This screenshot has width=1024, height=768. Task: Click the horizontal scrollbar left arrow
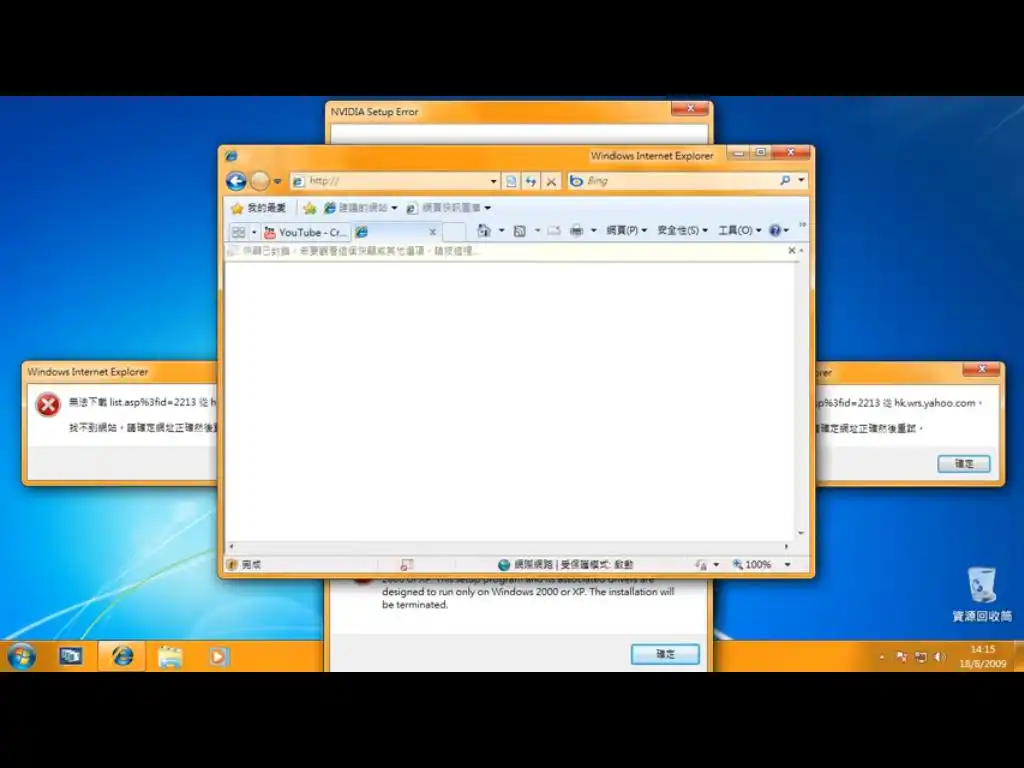(x=231, y=547)
